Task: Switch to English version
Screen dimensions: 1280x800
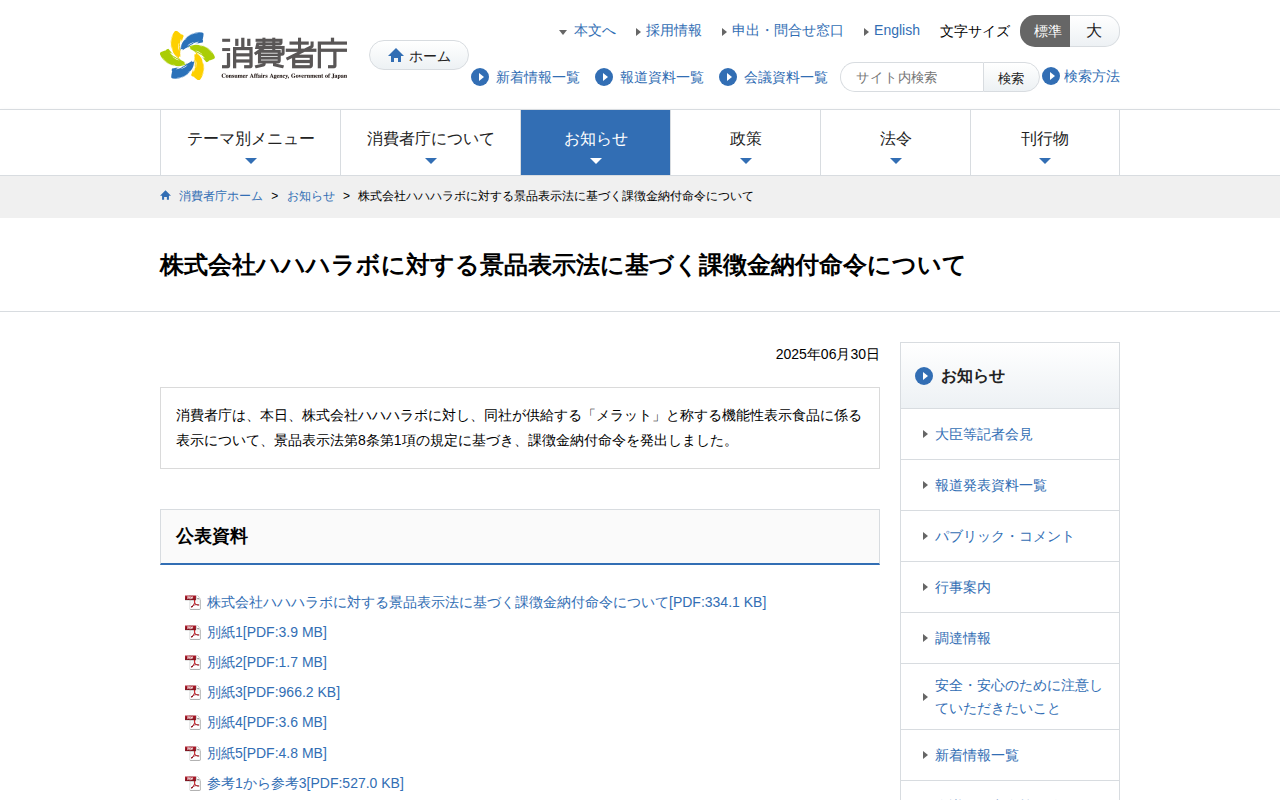Action: click(x=897, y=31)
